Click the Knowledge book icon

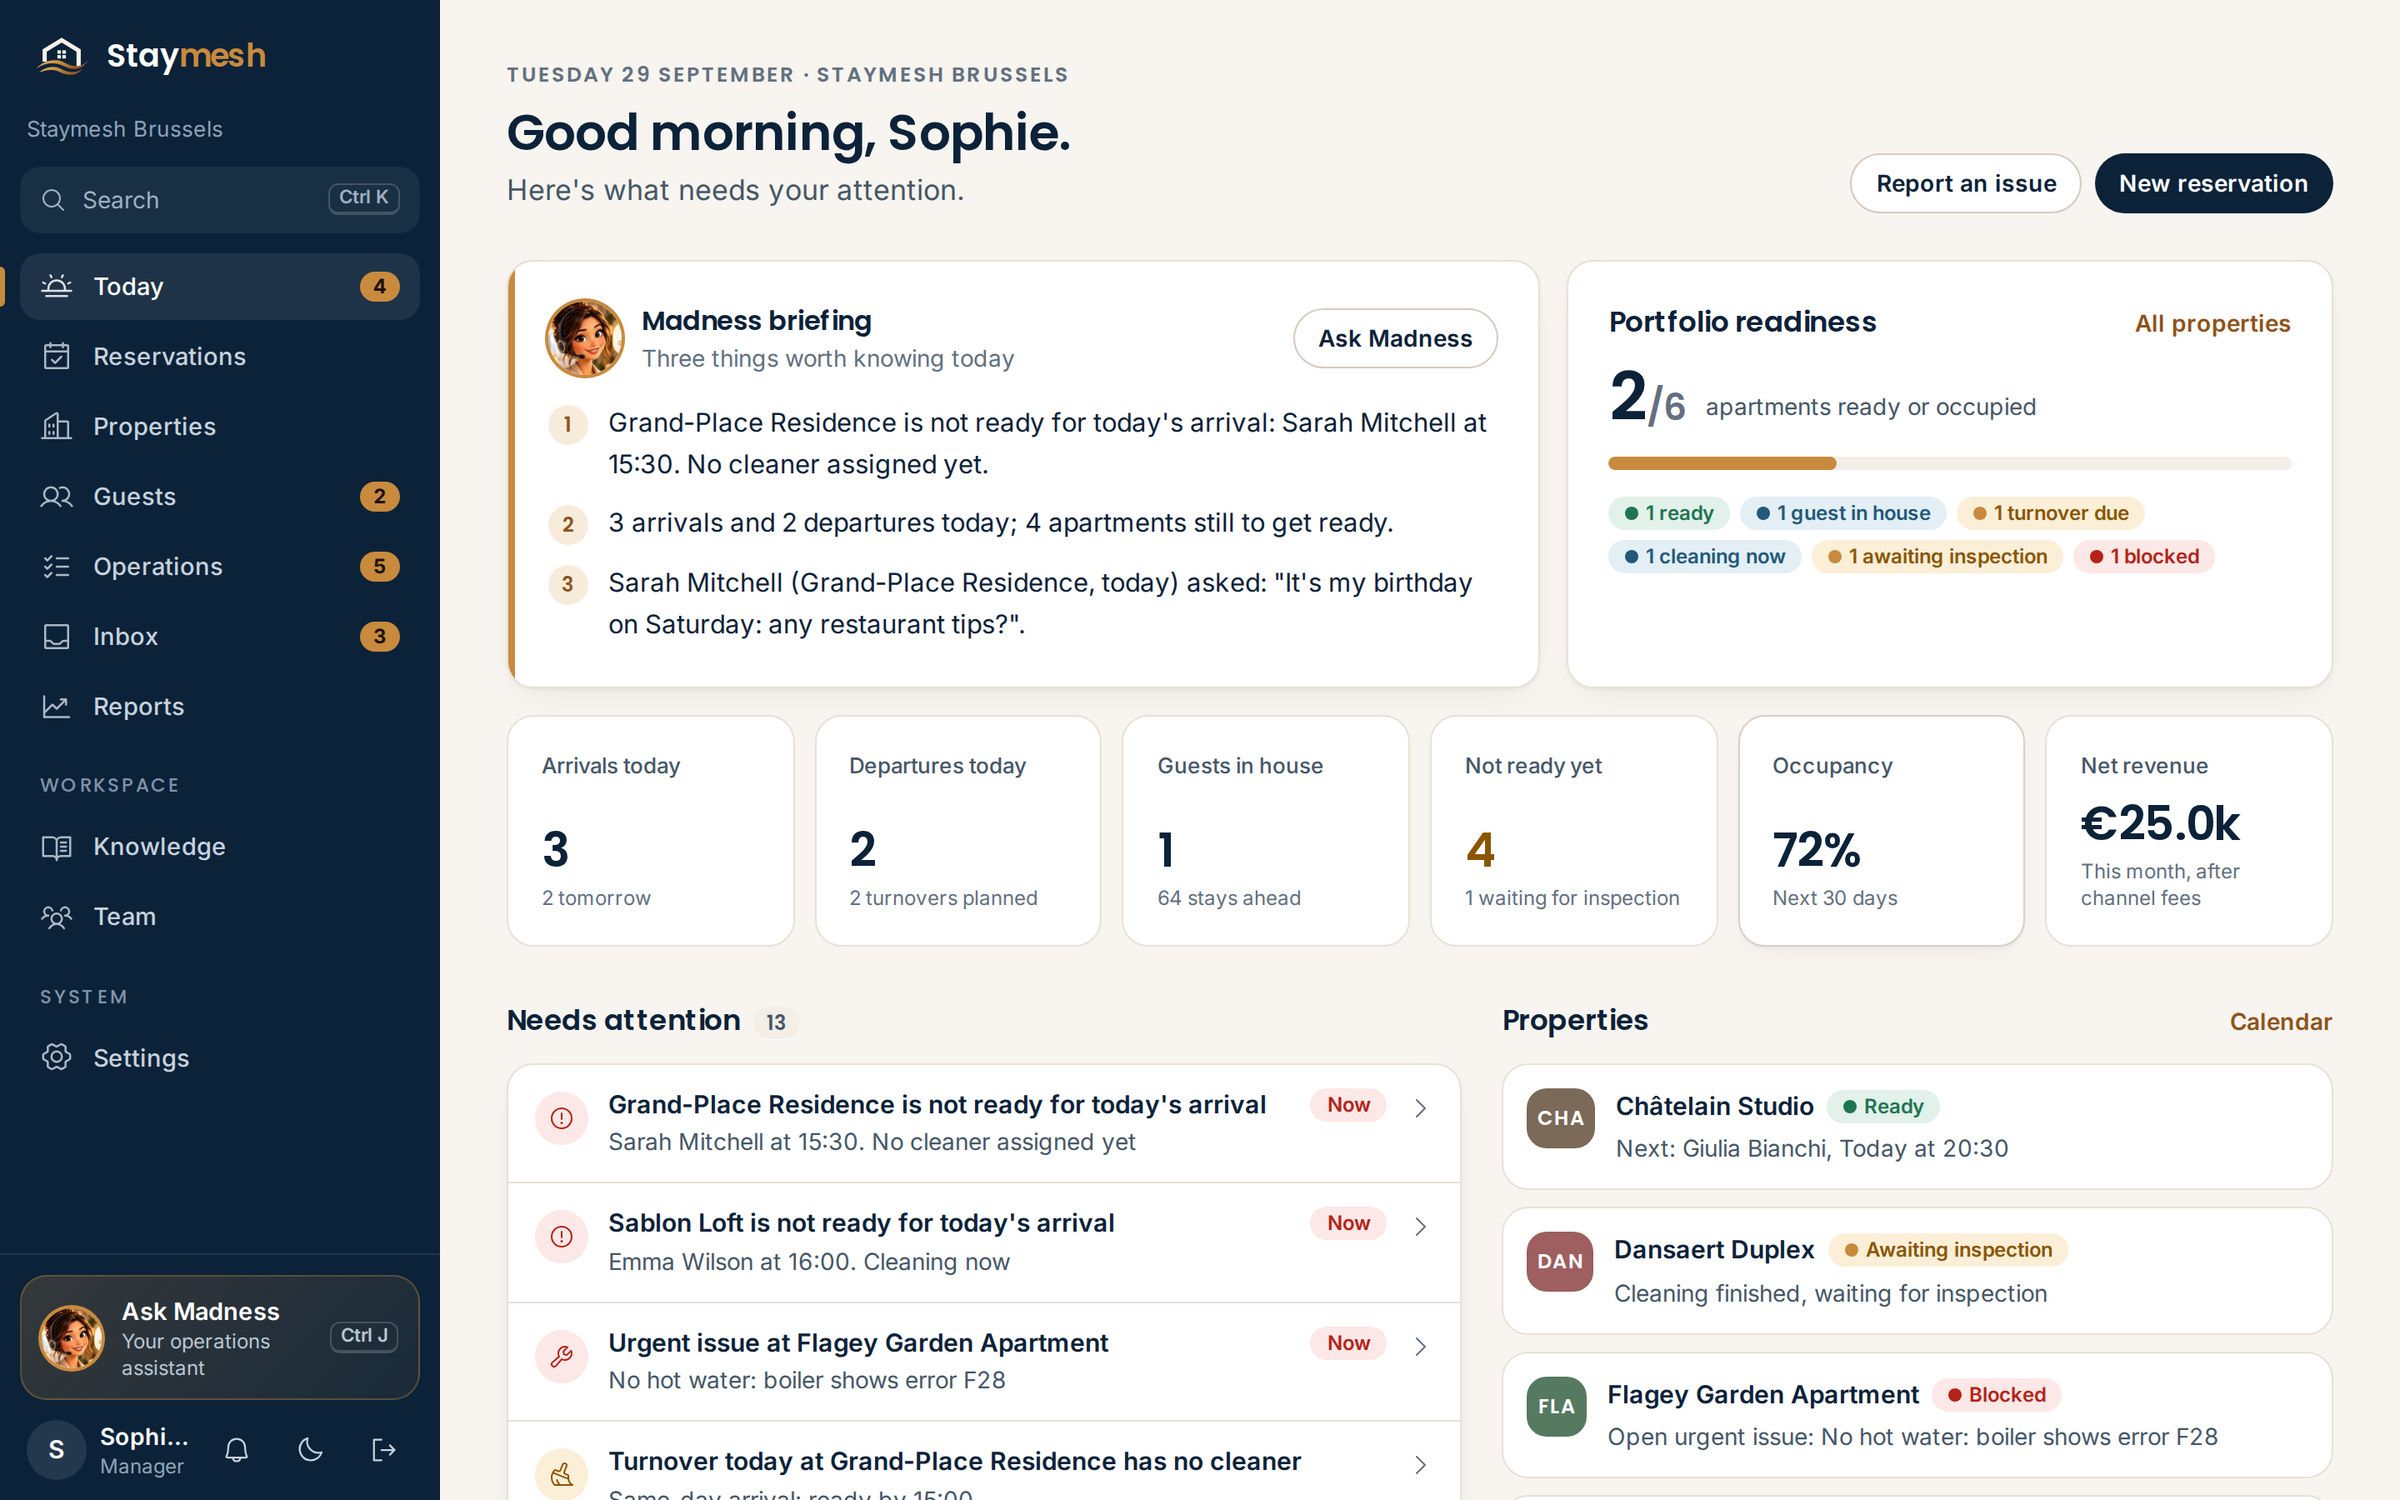click(x=57, y=846)
